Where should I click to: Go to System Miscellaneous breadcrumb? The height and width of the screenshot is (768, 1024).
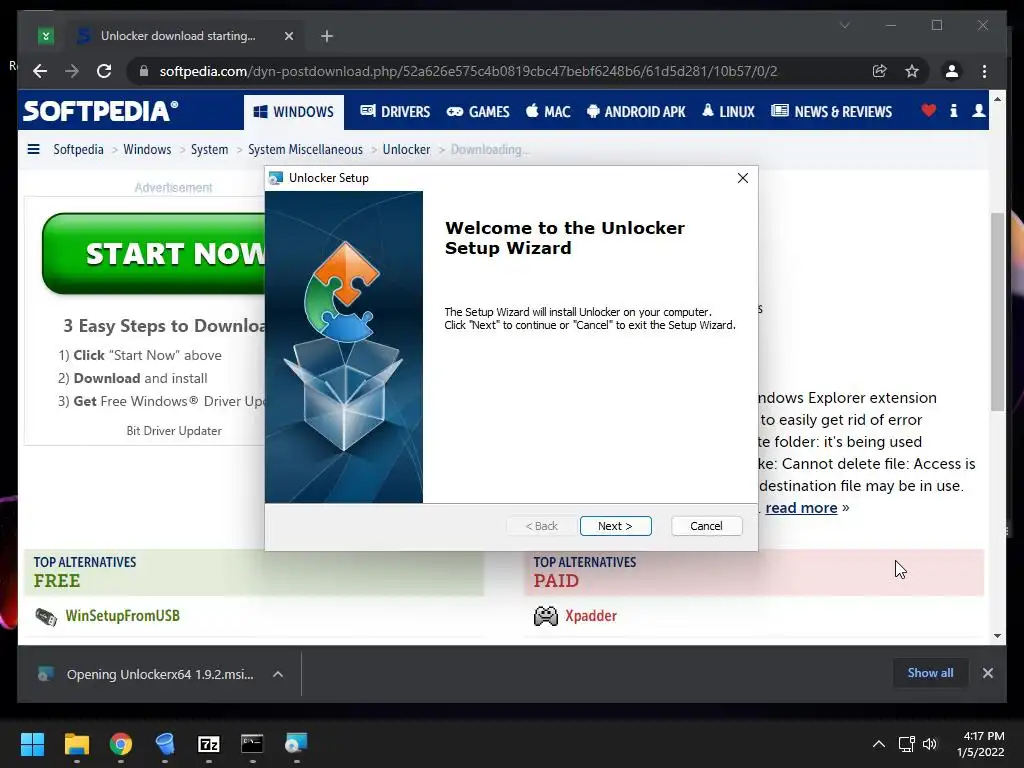tap(305, 150)
